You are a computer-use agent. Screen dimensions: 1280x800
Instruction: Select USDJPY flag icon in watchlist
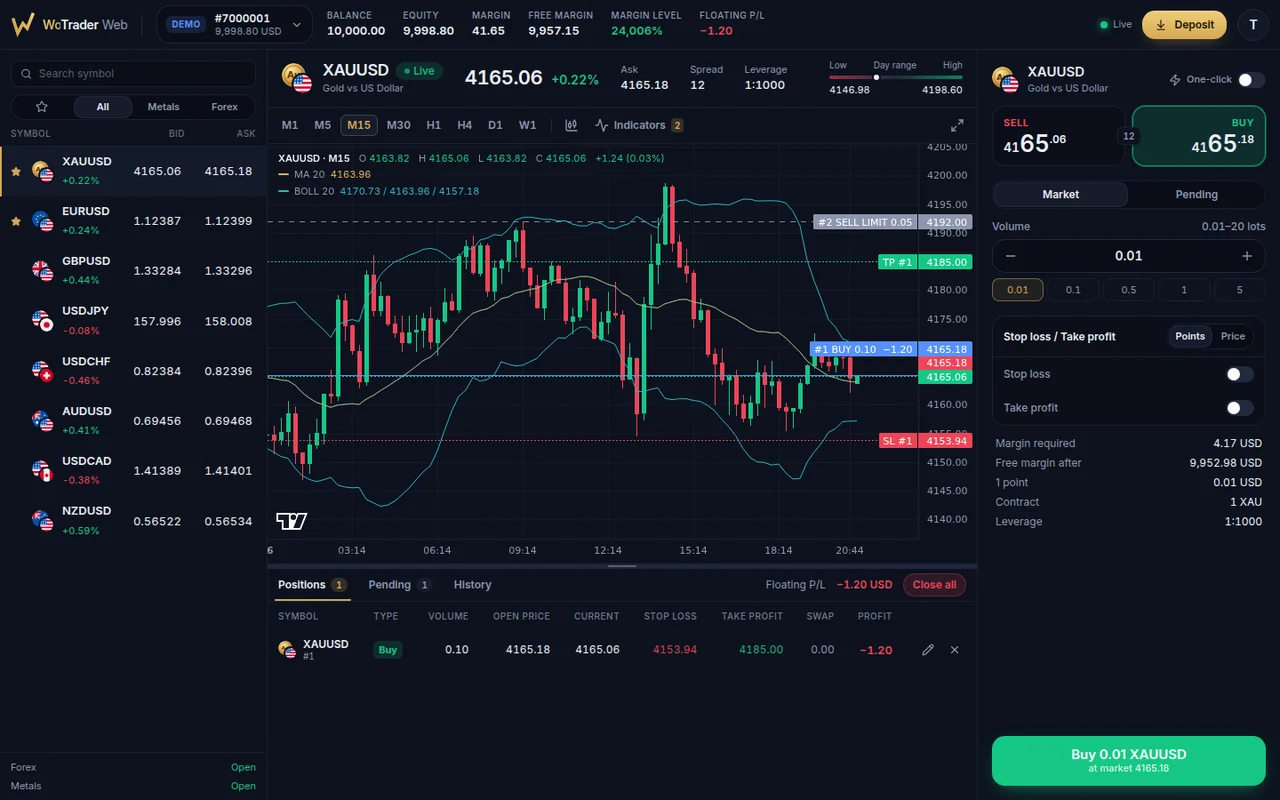[42, 321]
